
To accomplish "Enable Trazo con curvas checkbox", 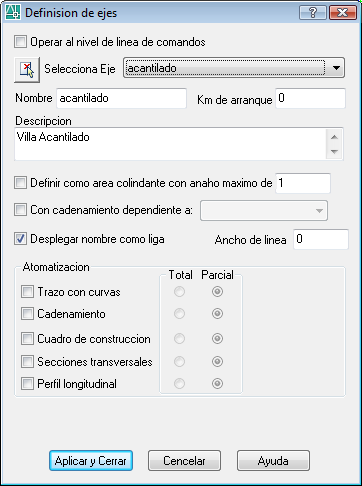I will (x=27, y=292).
